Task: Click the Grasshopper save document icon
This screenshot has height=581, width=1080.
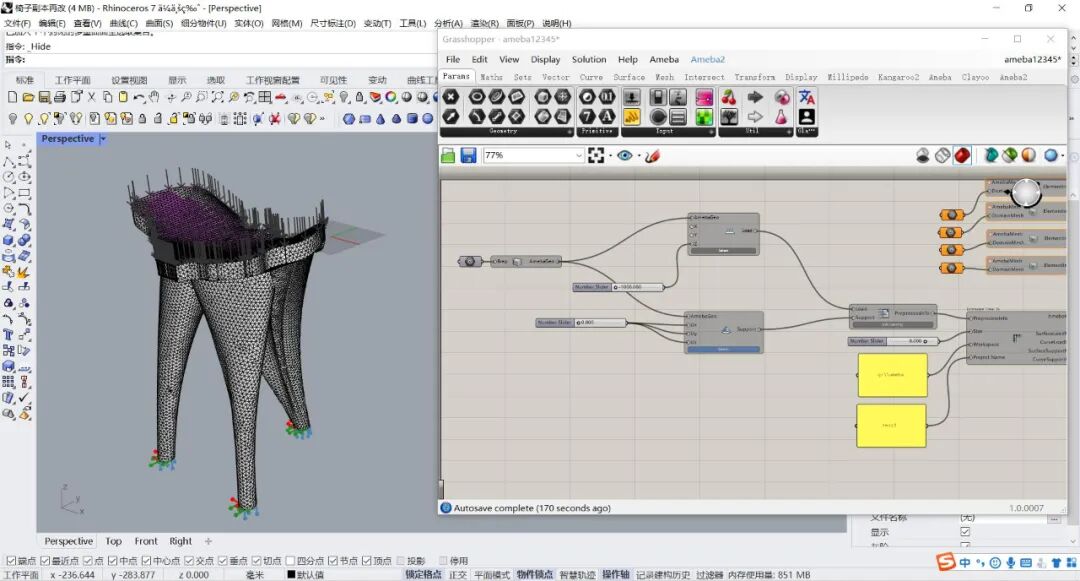Action: point(468,156)
